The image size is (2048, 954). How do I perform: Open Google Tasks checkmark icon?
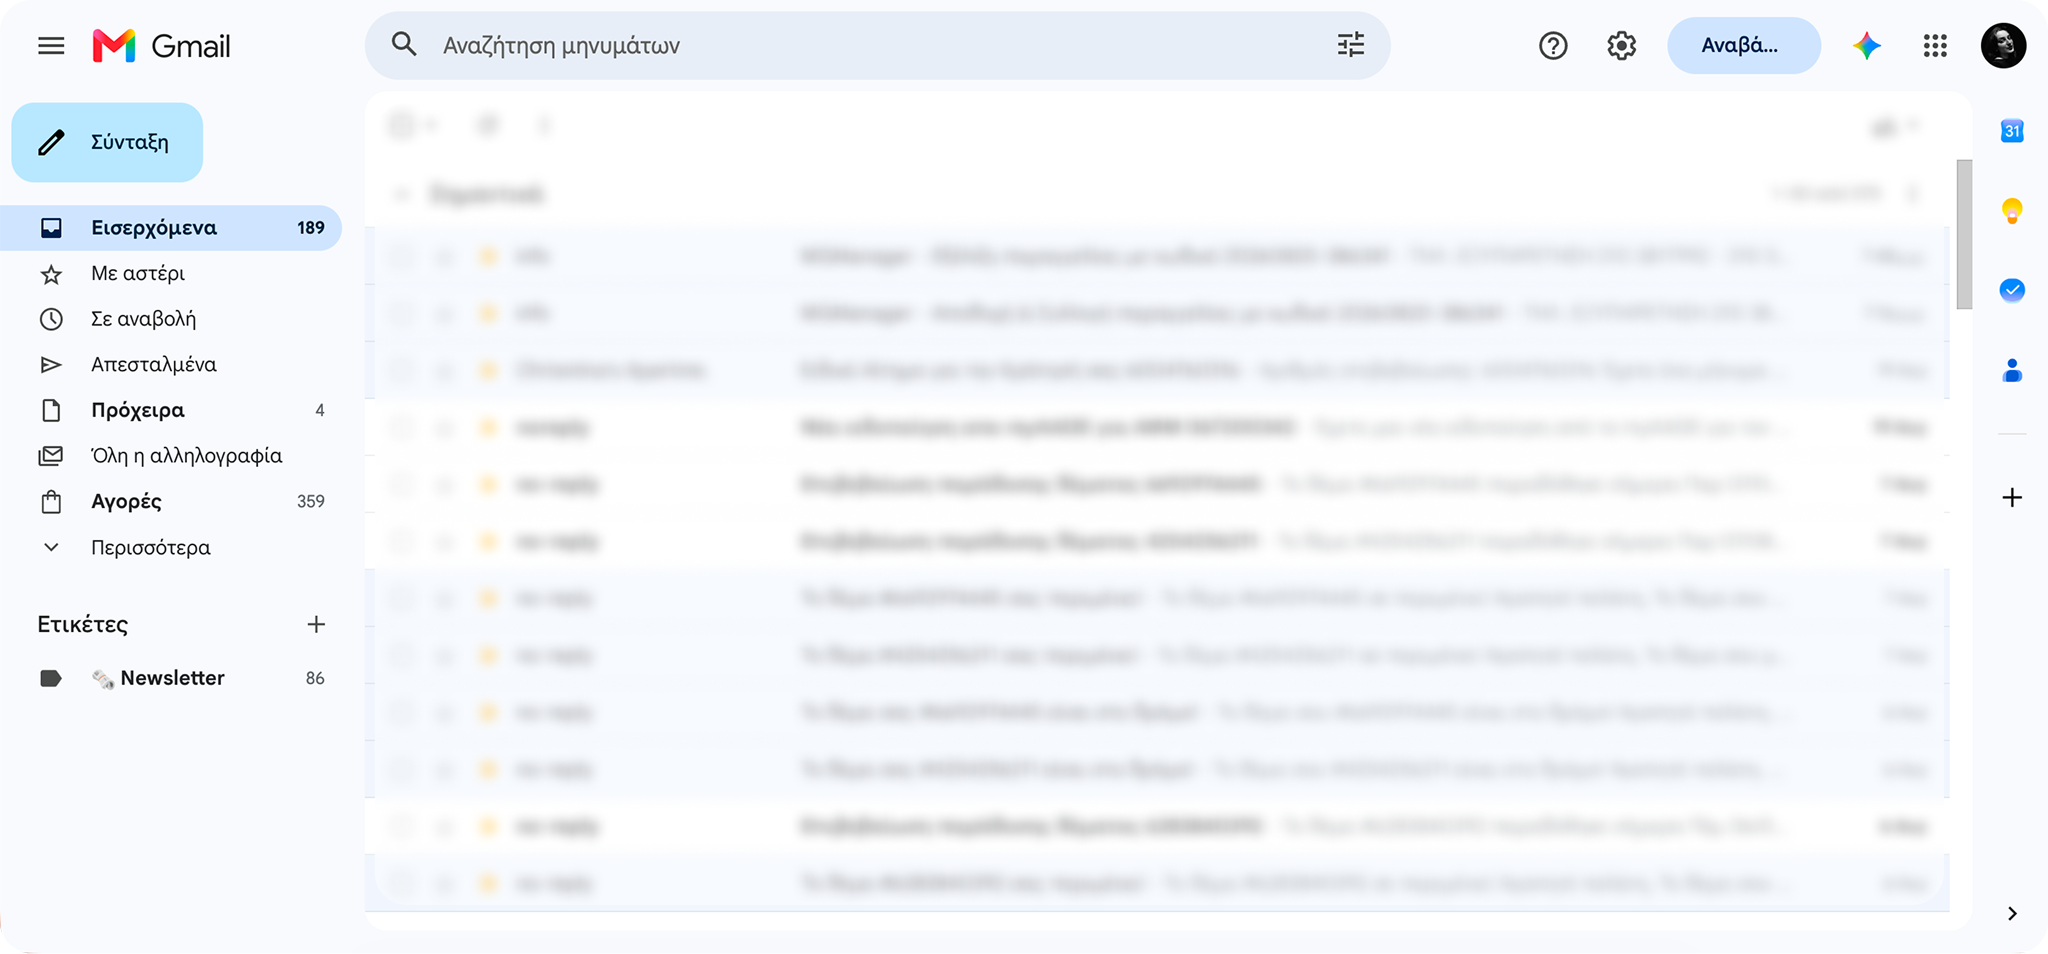tap(2012, 290)
